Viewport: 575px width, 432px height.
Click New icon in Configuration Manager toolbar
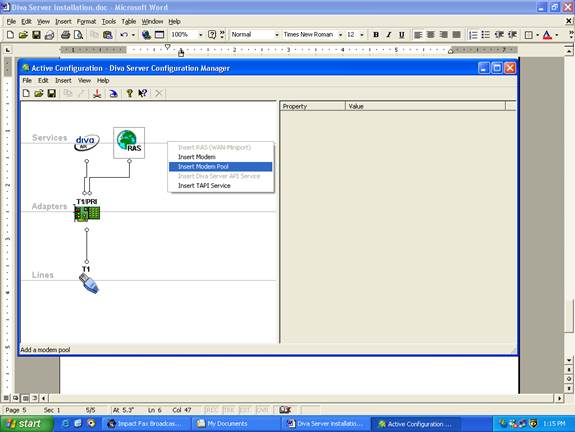[26, 93]
